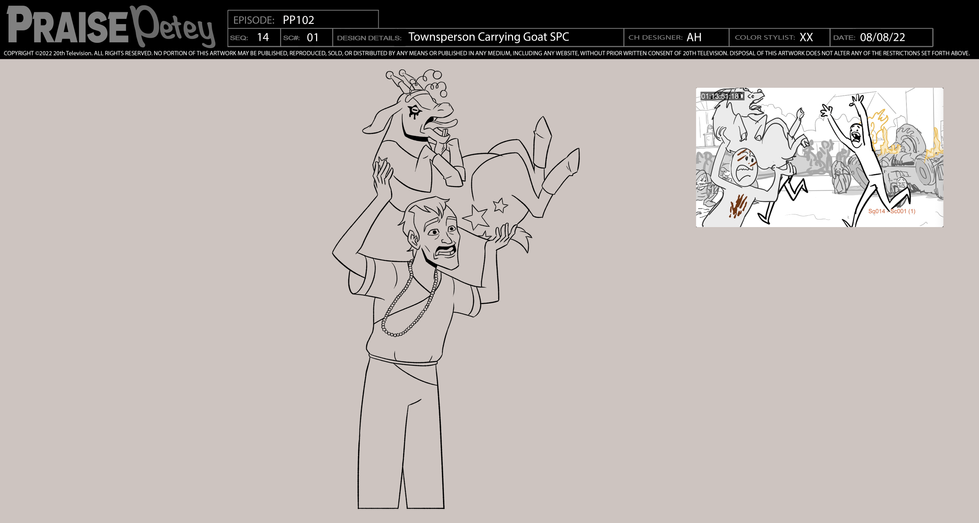Click the timecode overlay in storyboard thumbnail
The height and width of the screenshot is (523, 979).
pyautogui.click(x=722, y=96)
